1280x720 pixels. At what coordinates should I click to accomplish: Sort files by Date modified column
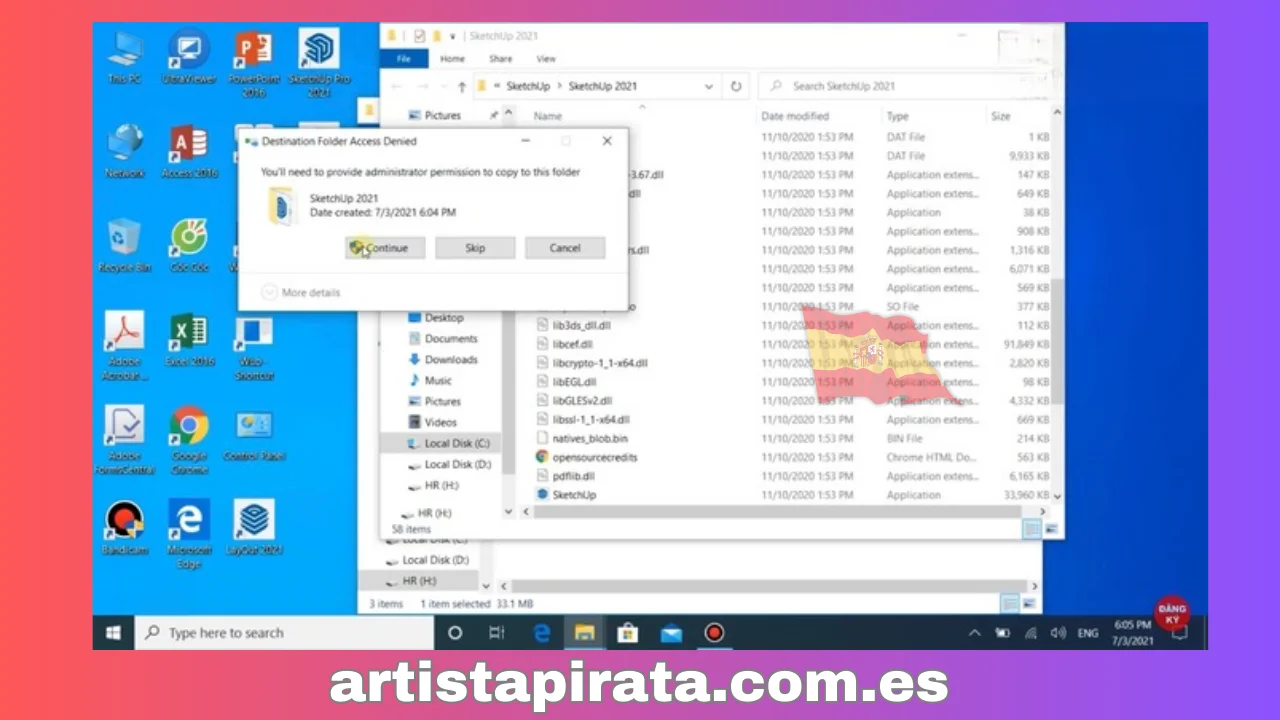[795, 116]
